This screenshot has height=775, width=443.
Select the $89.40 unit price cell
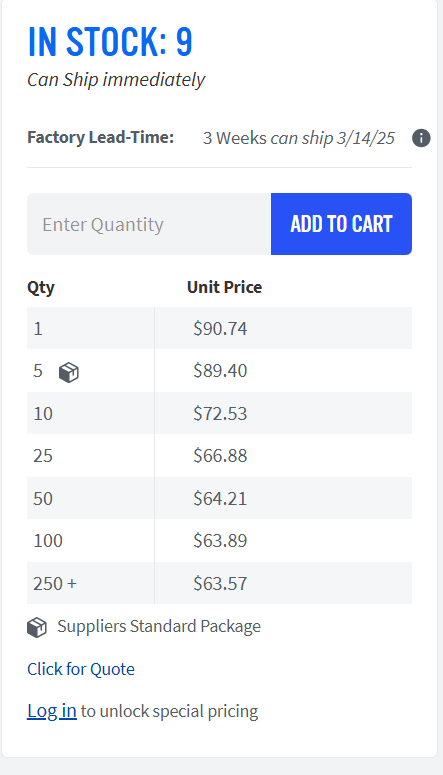click(x=220, y=370)
